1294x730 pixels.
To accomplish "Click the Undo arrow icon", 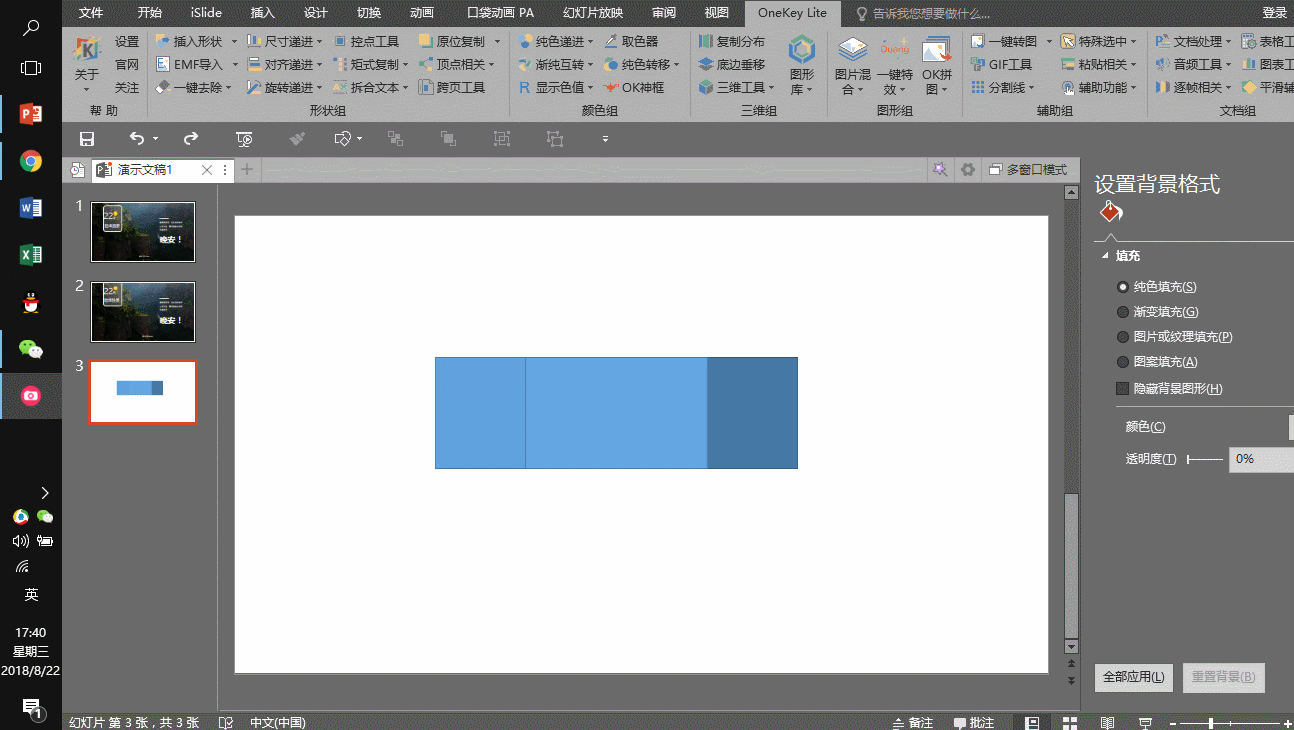I will (x=137, y=139).
